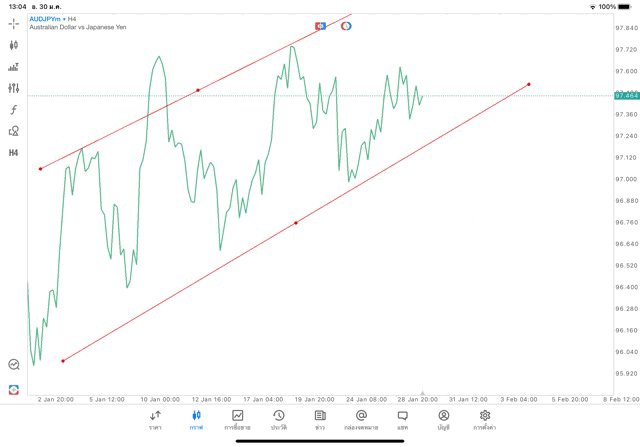Open the แชท (chat) tab
640x447 pixels.
pyautogui.click(x=402, y=419)
